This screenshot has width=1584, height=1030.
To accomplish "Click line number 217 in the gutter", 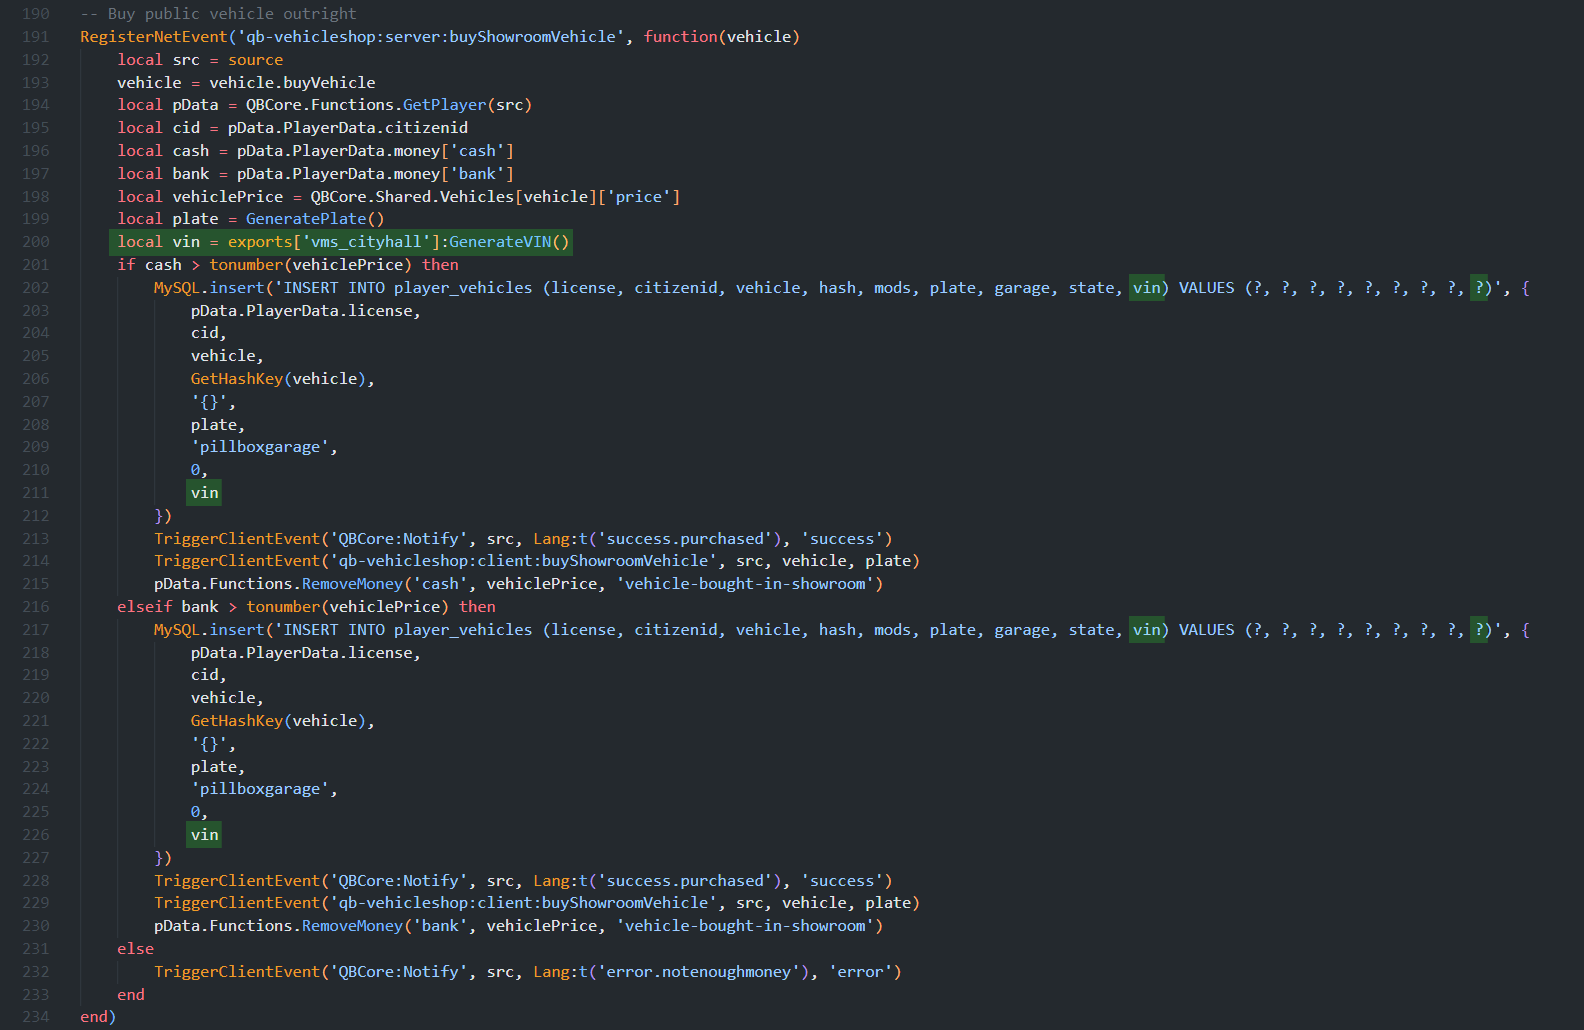I will click(x=36, y=630).
